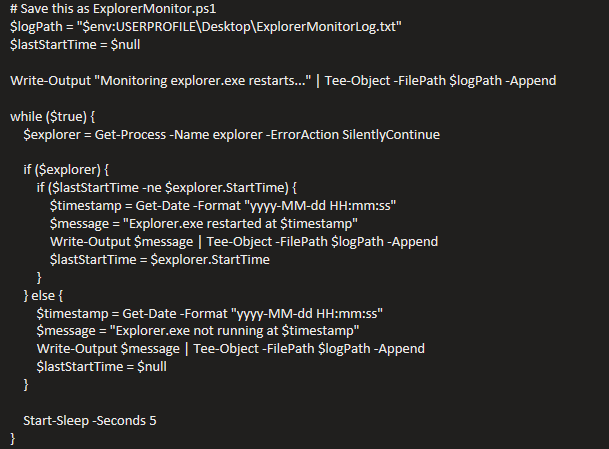The height and width of the screenshot is (449, 609).
Task: Click the first Get-Date -Format line
Action: coord(223,205)
